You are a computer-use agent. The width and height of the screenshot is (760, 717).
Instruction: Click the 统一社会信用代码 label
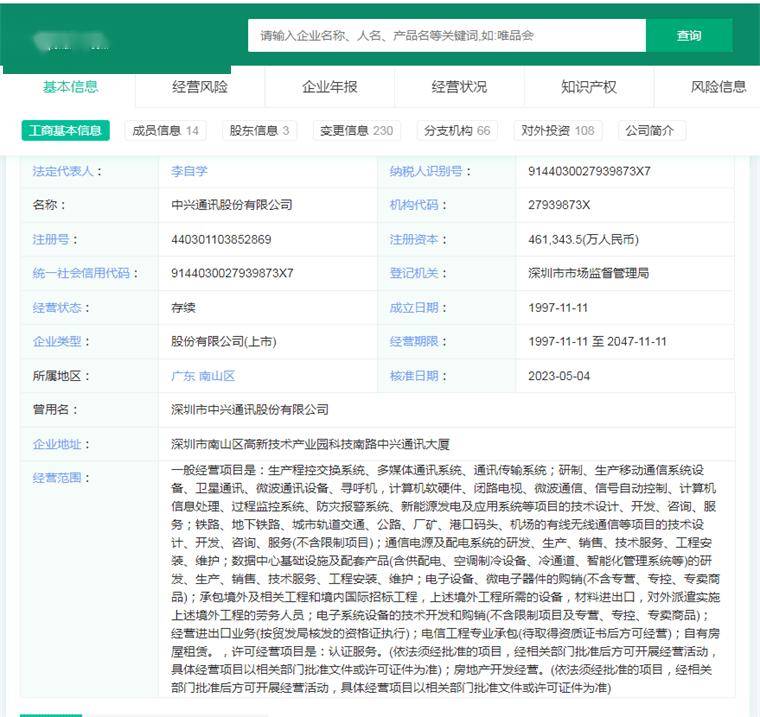point(81,273)
